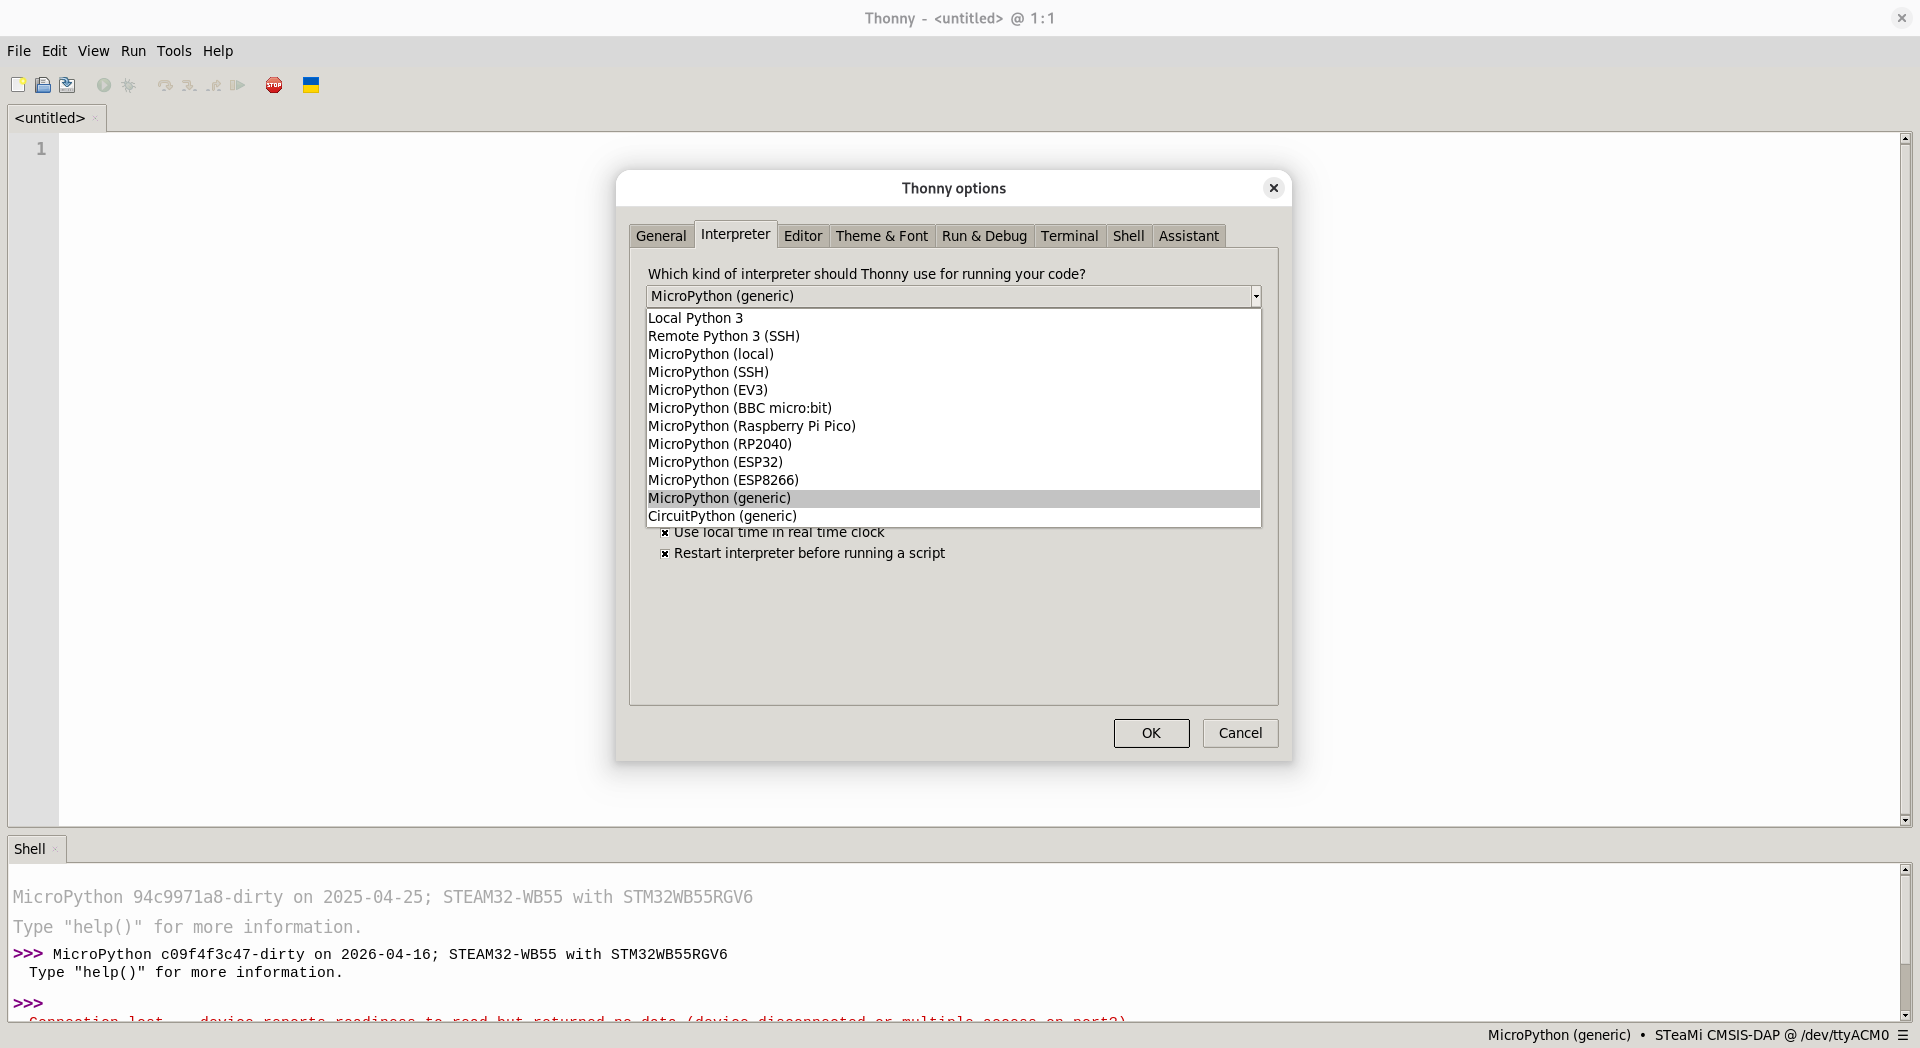The width and height of the screenshot is (1920, 1048).
Task: Click the Run current script icon
Action: [x=104, y=85]
